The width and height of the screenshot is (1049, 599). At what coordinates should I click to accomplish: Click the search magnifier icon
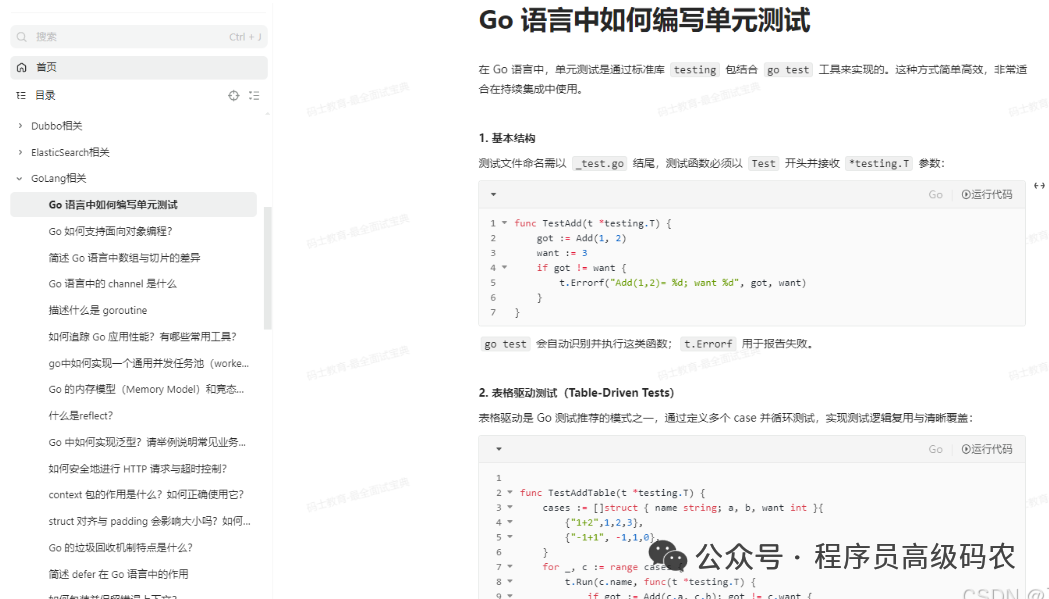(x=22, y=37)
